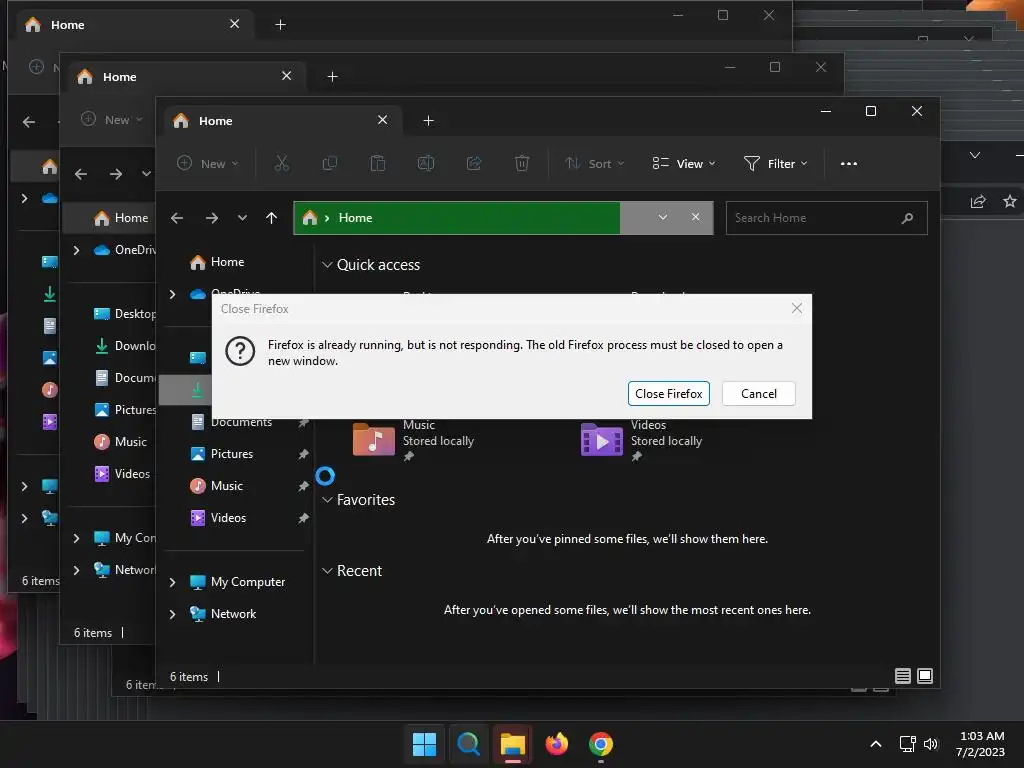The image size is (1024, 768).
Task: Click the Rename icon in front toolbar
Action: pos(426,163)
